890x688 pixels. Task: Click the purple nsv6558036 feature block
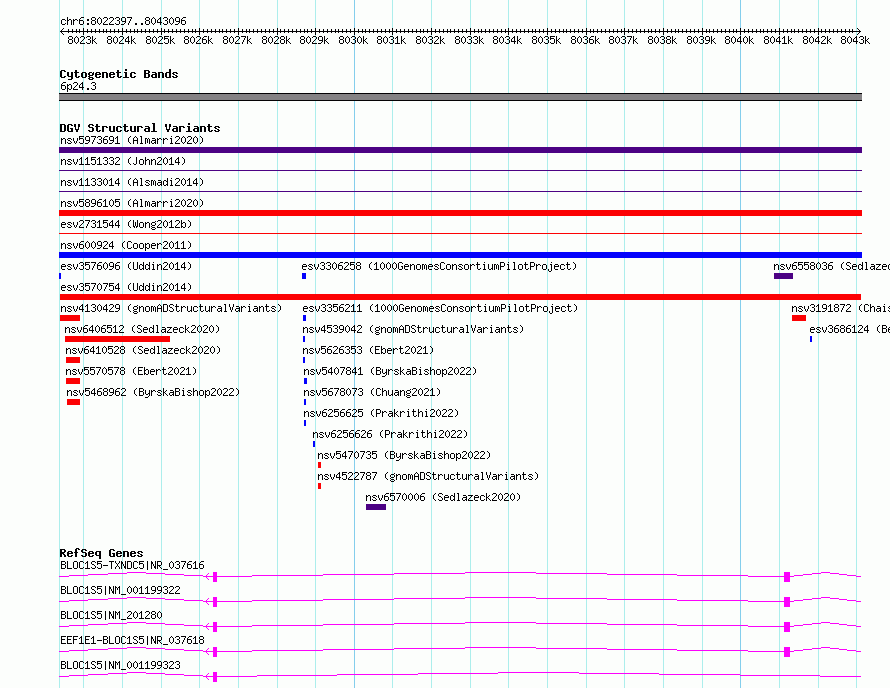click(783, 276)
